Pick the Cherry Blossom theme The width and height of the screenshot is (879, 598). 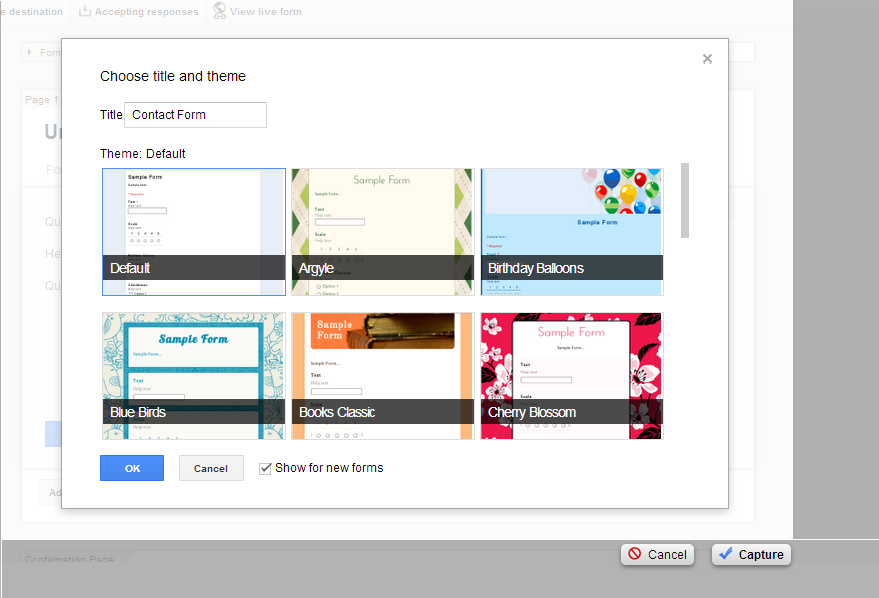(x=571, y=375)
